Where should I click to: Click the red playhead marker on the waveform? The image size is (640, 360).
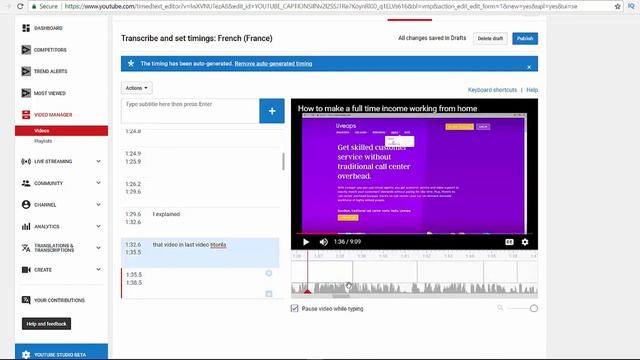point(307,291)
